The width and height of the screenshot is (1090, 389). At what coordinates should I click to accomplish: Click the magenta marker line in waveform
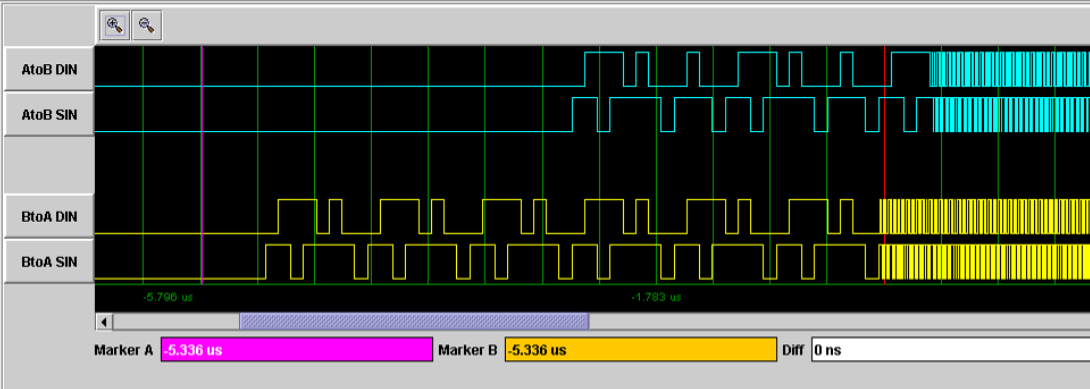coord(202,165)
